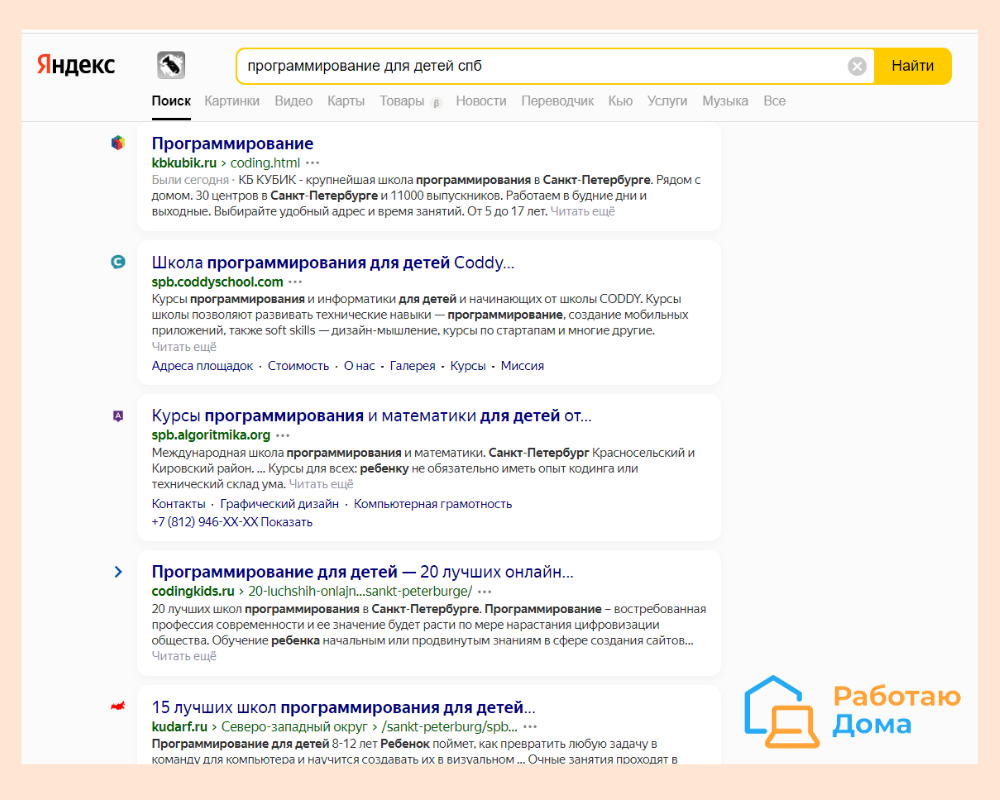1000x800 pixels.
Task: Click the kbkubik.ru domain link
Action: [184, 163]
